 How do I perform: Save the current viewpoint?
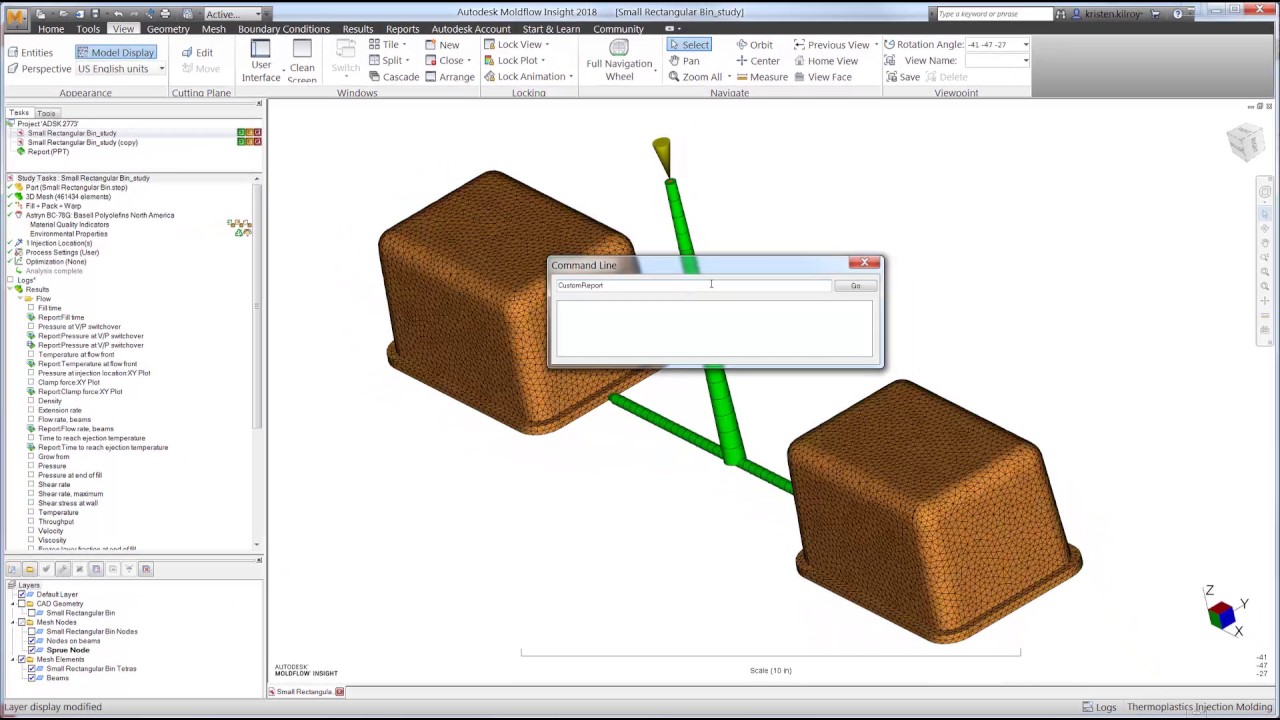click(x=902, y=77)
